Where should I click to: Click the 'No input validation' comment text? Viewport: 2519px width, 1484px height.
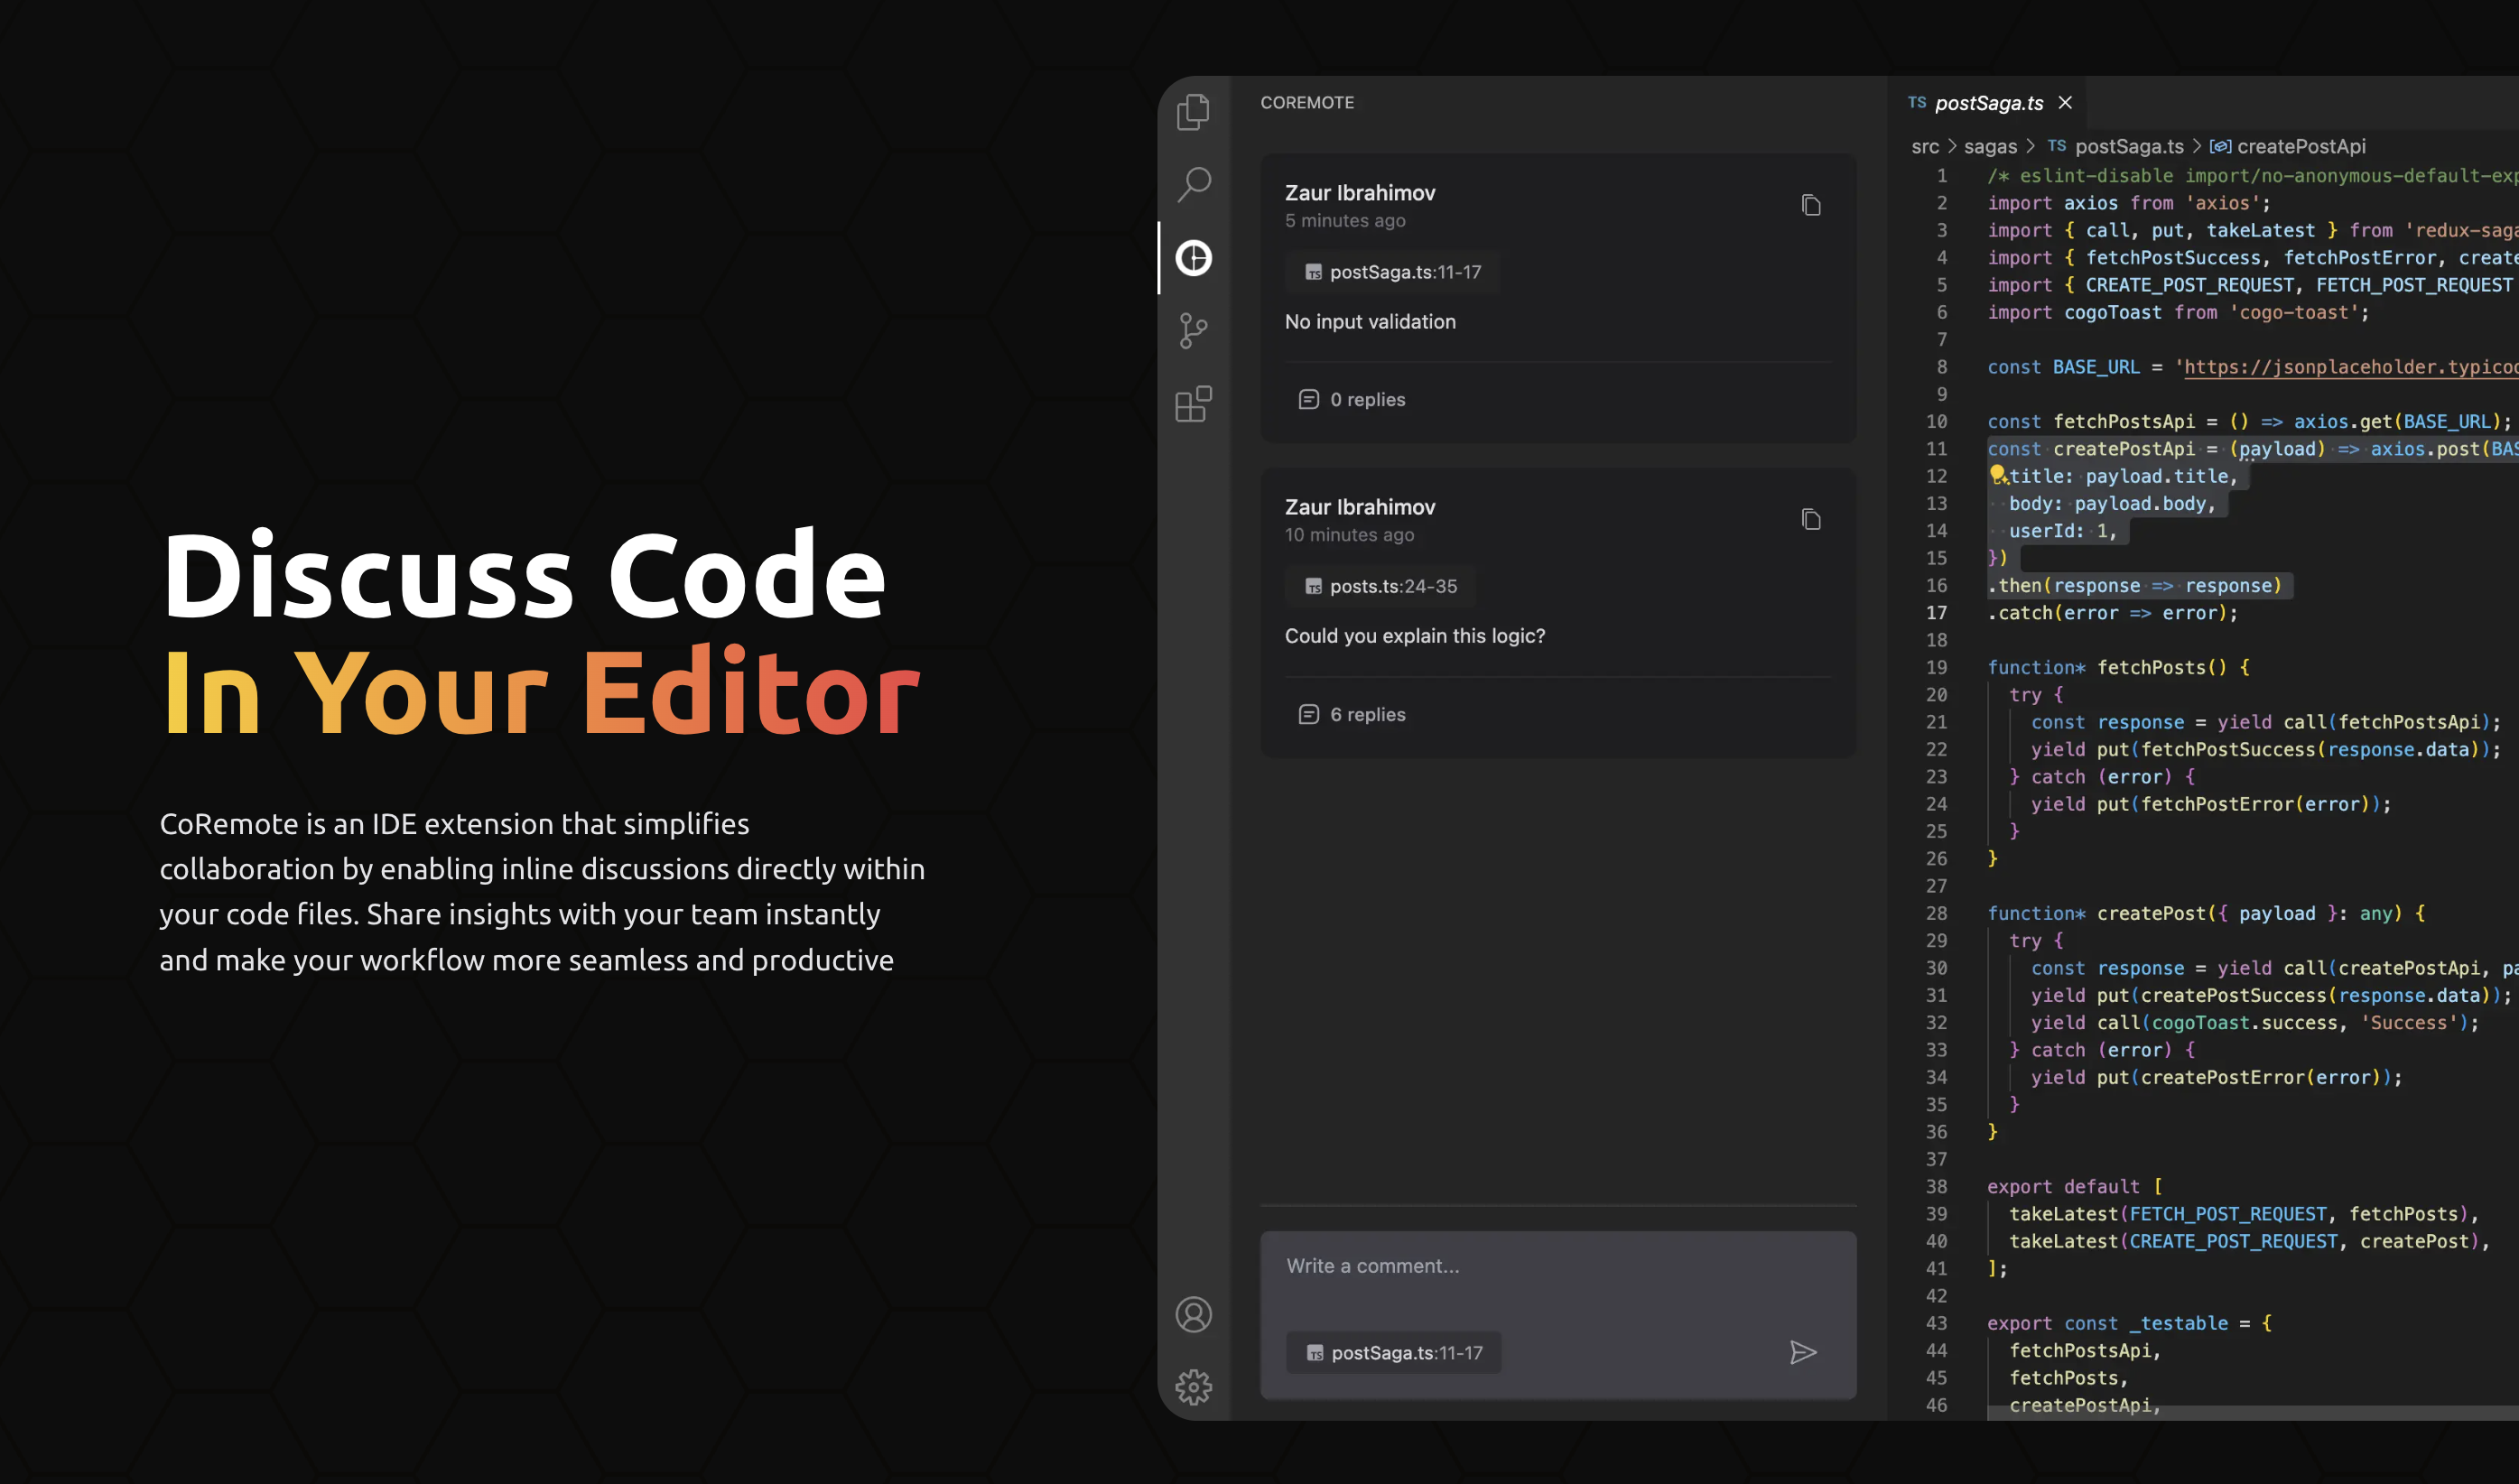coord(1370,322)
